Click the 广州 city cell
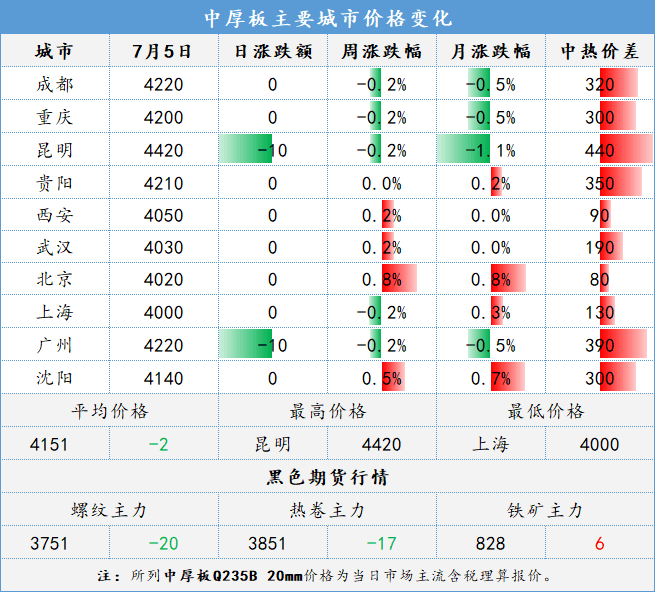The height and width of the screenshot is (592, 655). click(55, 345)
